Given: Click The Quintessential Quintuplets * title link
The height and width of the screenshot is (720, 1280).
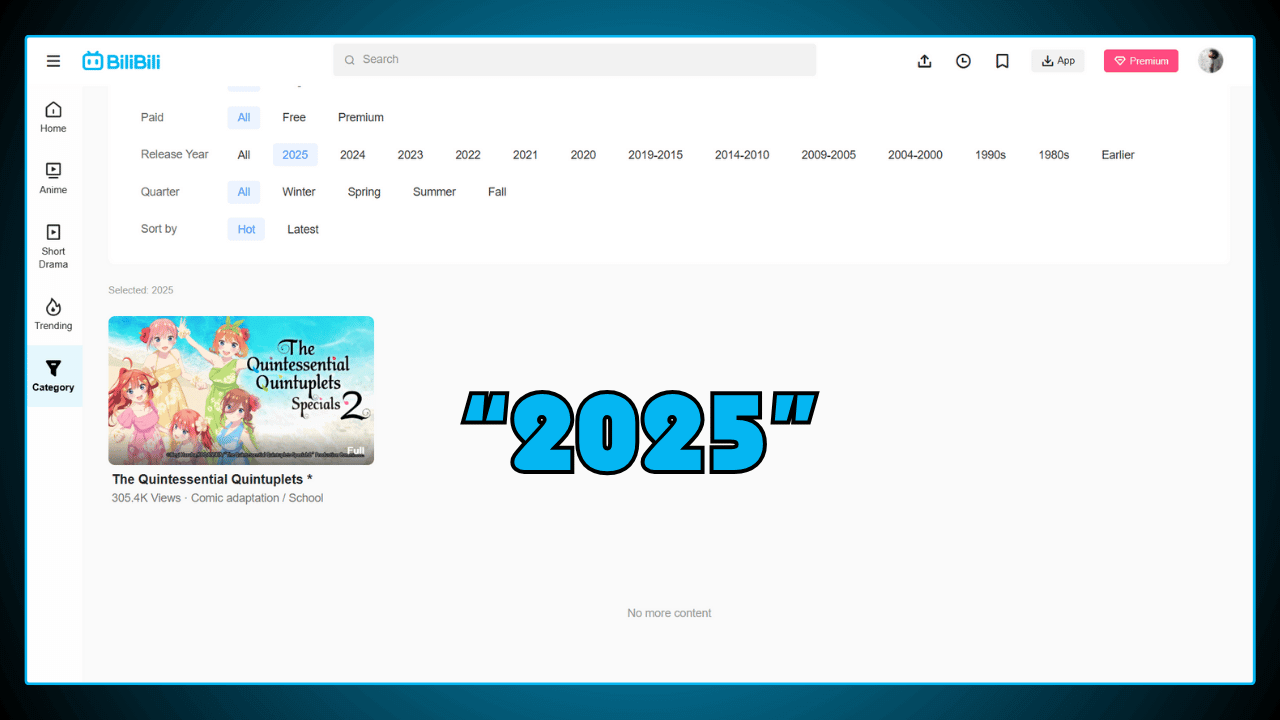Looking at the screenshot, I should pyautogui.click(x=213, y=479).
